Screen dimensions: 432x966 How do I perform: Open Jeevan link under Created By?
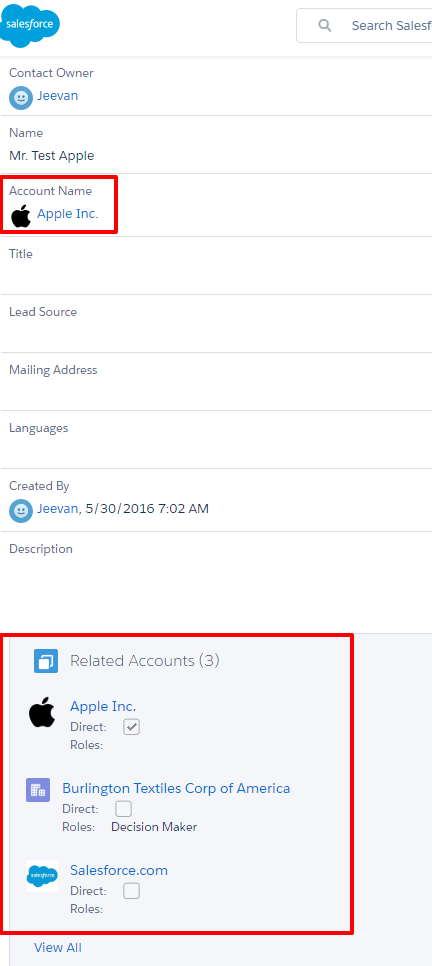pyautogui.click(x=58, y=508)
